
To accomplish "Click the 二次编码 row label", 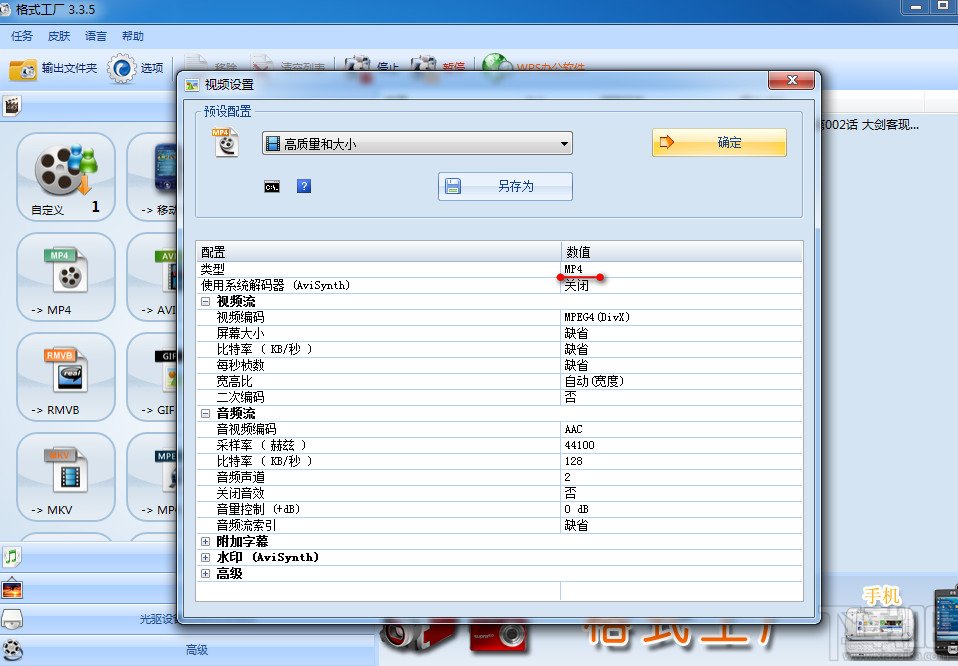I will pos(240,397).
